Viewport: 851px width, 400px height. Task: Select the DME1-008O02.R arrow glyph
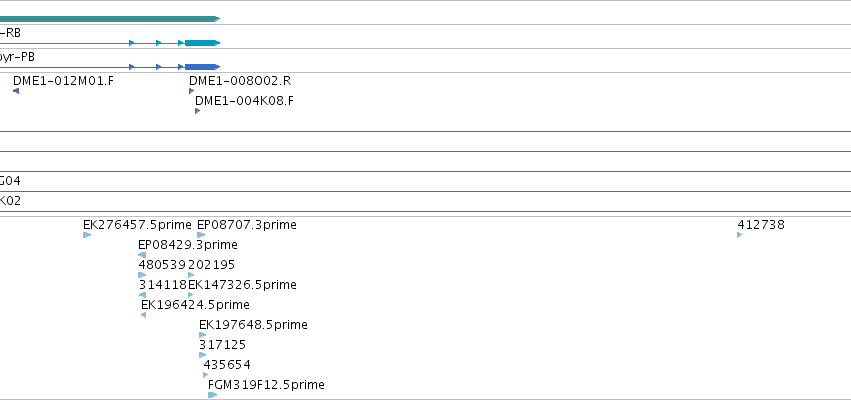click(192, 91)
